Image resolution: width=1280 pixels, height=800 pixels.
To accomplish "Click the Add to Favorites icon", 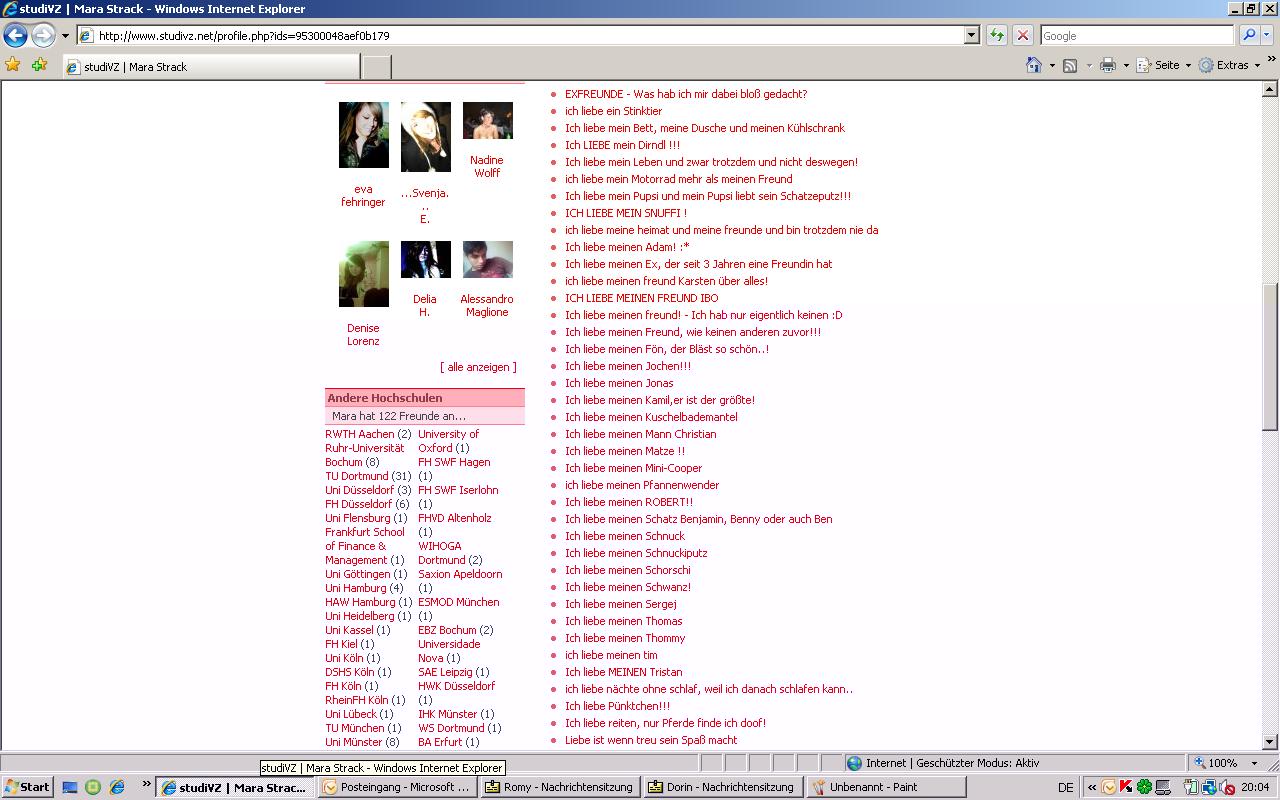I will (39, 65).
